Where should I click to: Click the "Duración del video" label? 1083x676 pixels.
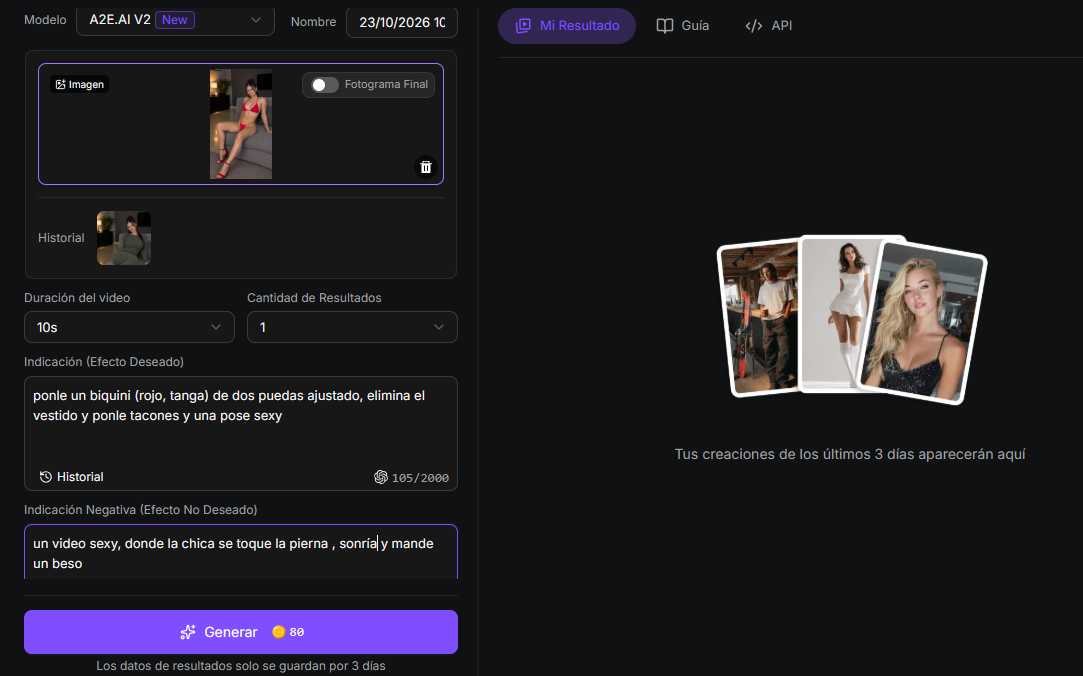tap(77, 298)
